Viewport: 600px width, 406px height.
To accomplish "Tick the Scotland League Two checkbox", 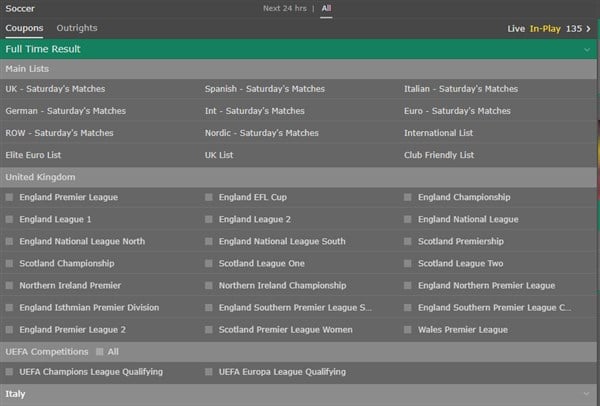I will coord(408,263).
